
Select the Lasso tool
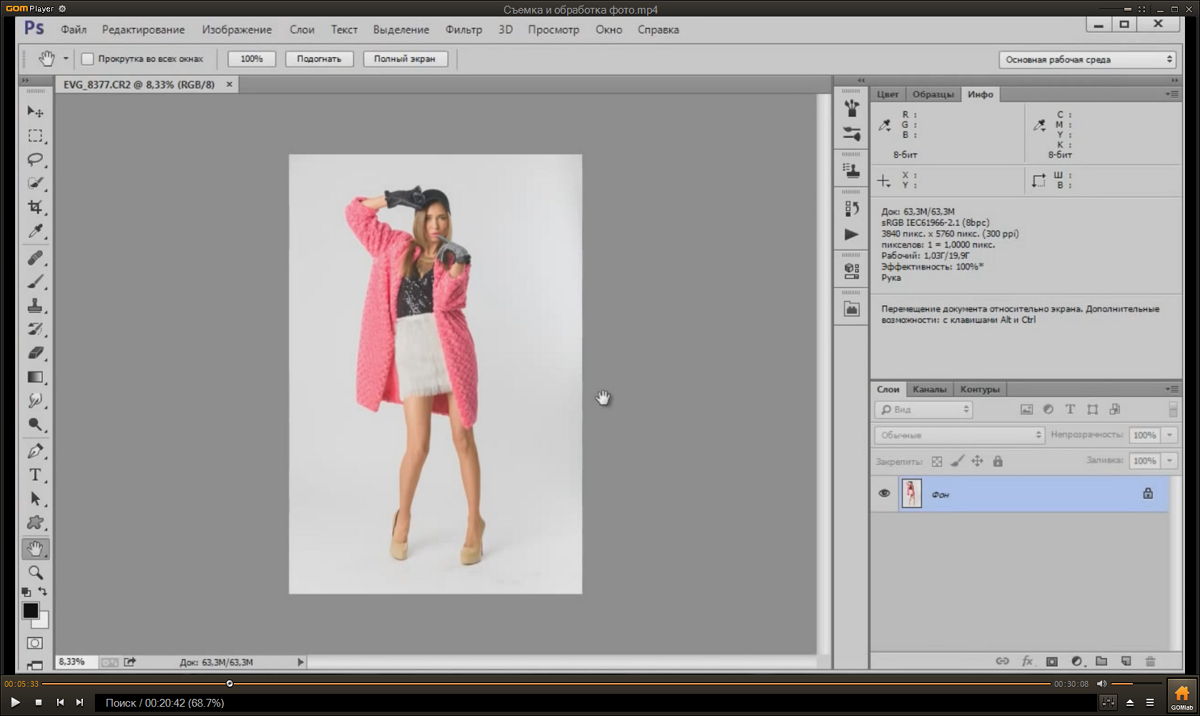(35, 160)
